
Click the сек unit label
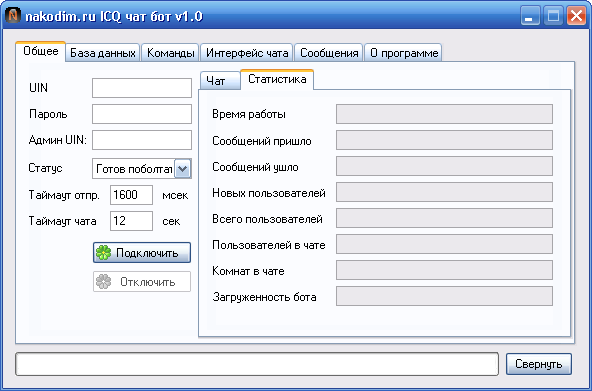171,222
